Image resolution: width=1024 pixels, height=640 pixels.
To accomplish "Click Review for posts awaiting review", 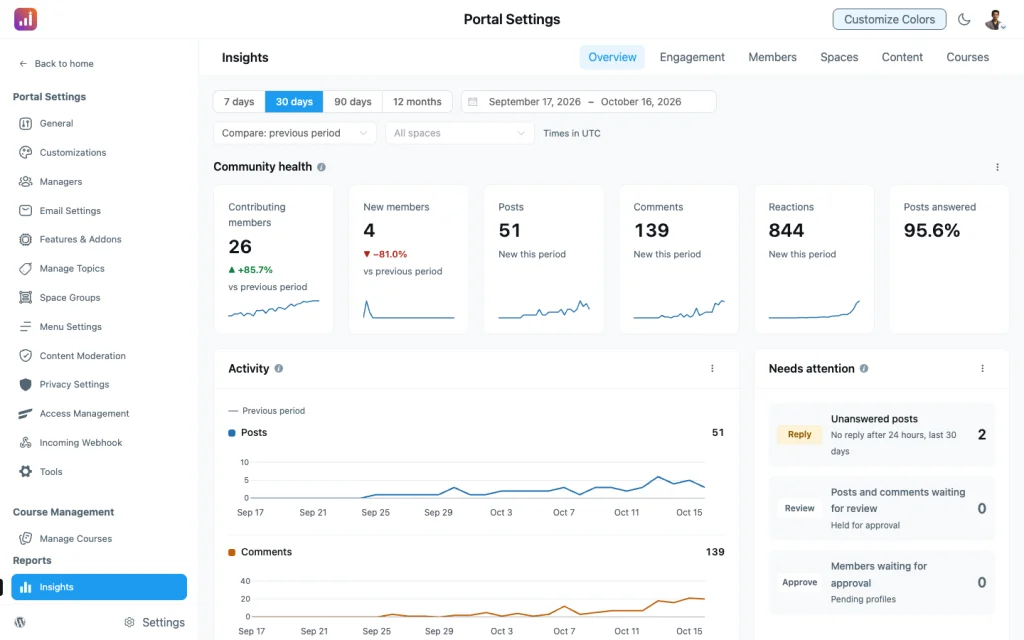I will click(799, 508).
